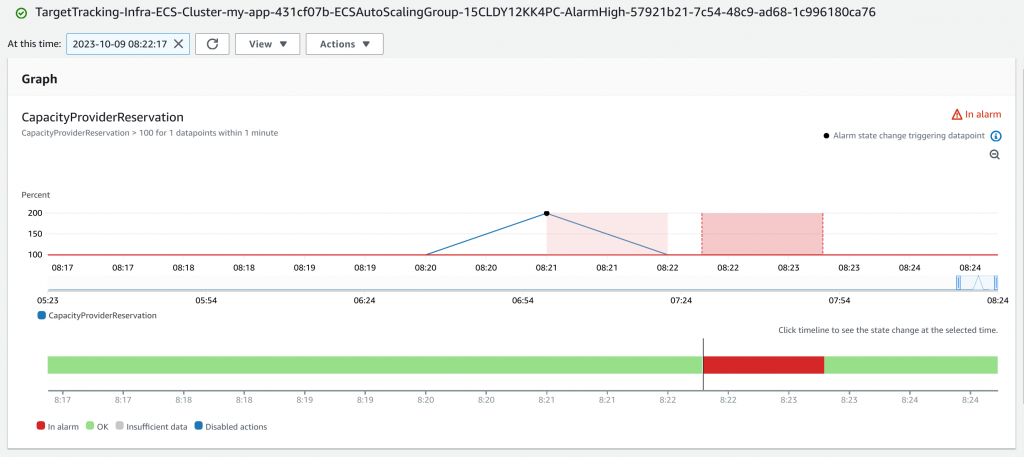Click the info icon beside triggering datapoint

click(996, 136)
